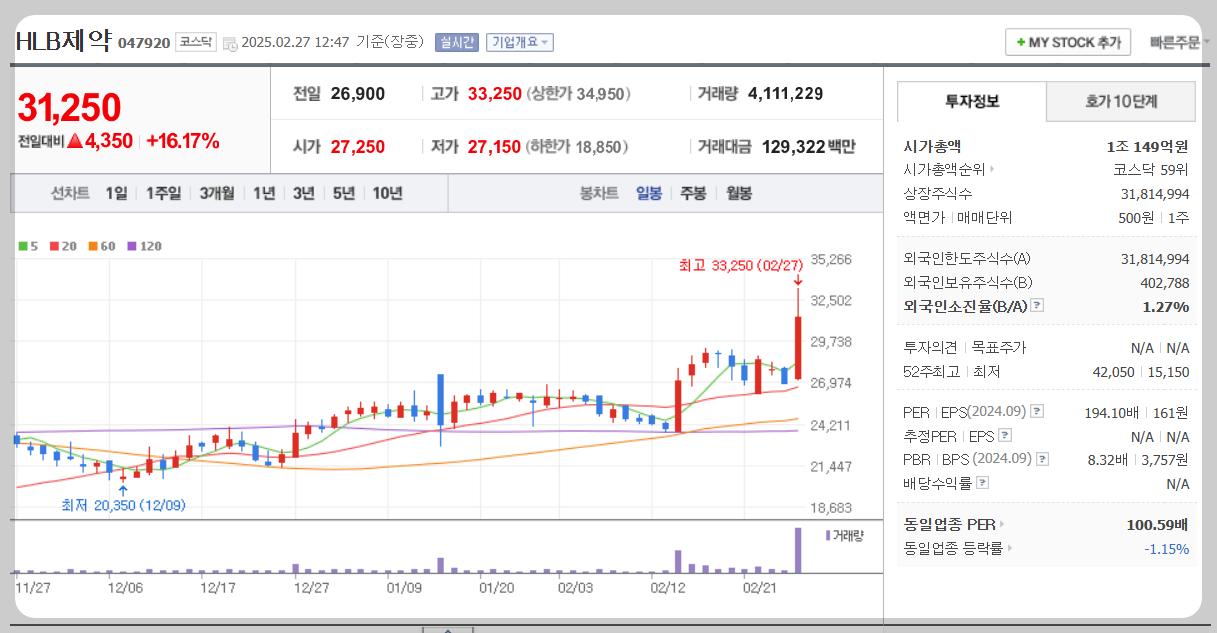1217x633 pixels.
Task: Click the 52주최고 value 42,050
Action: [1114, 372]
